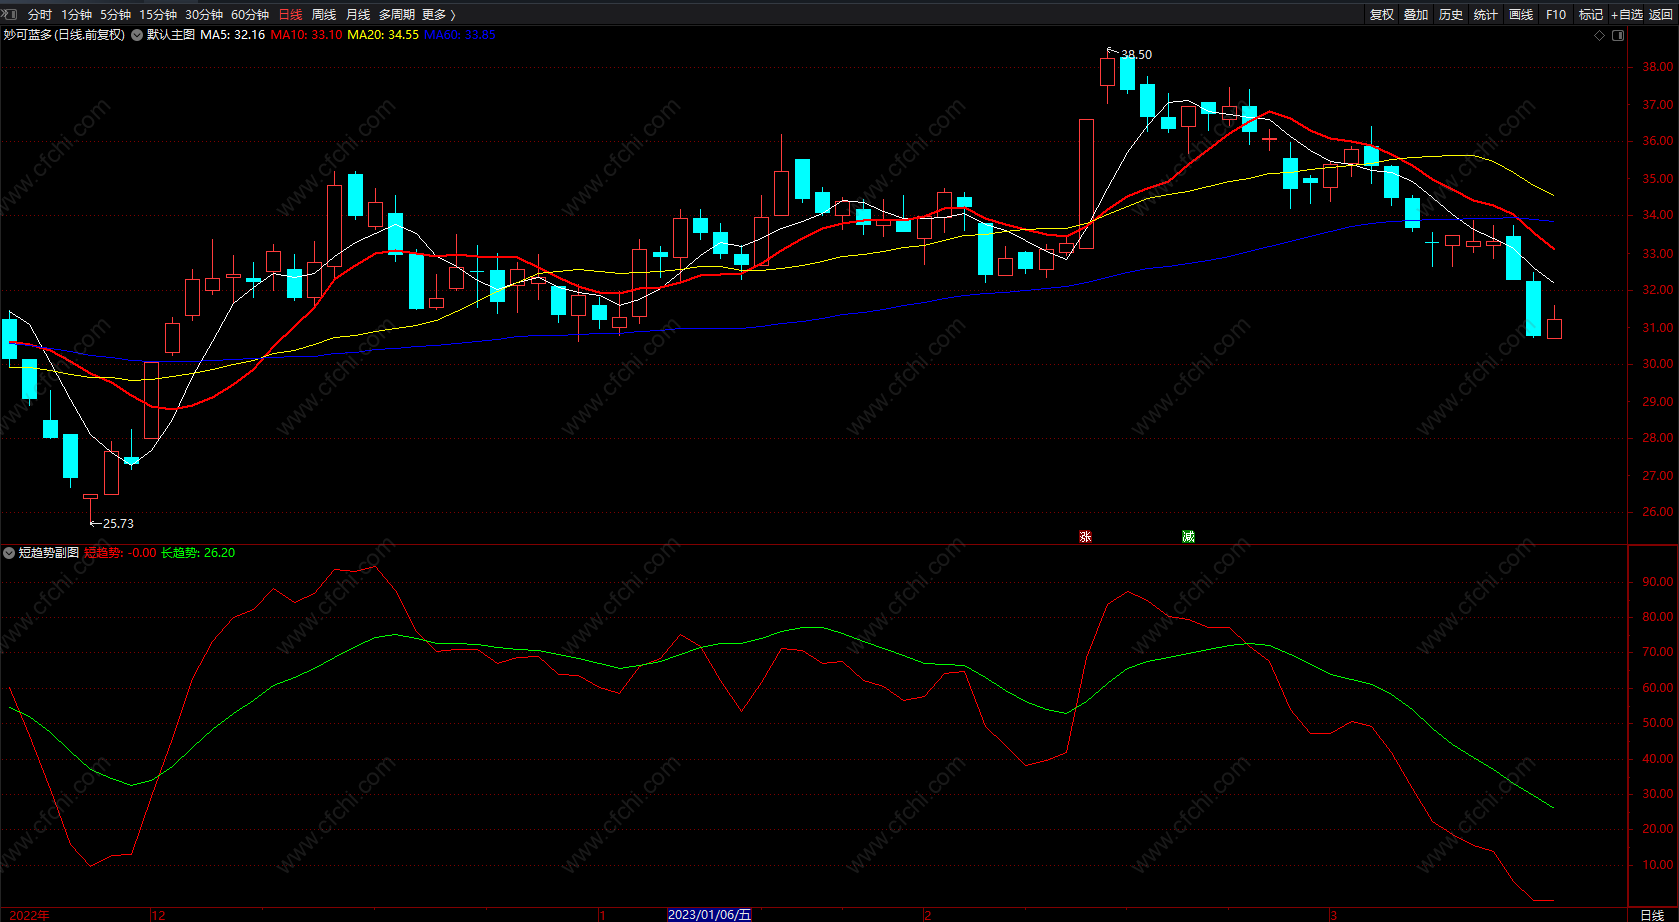Open the 统计 statistics button

coord(1486,14)
